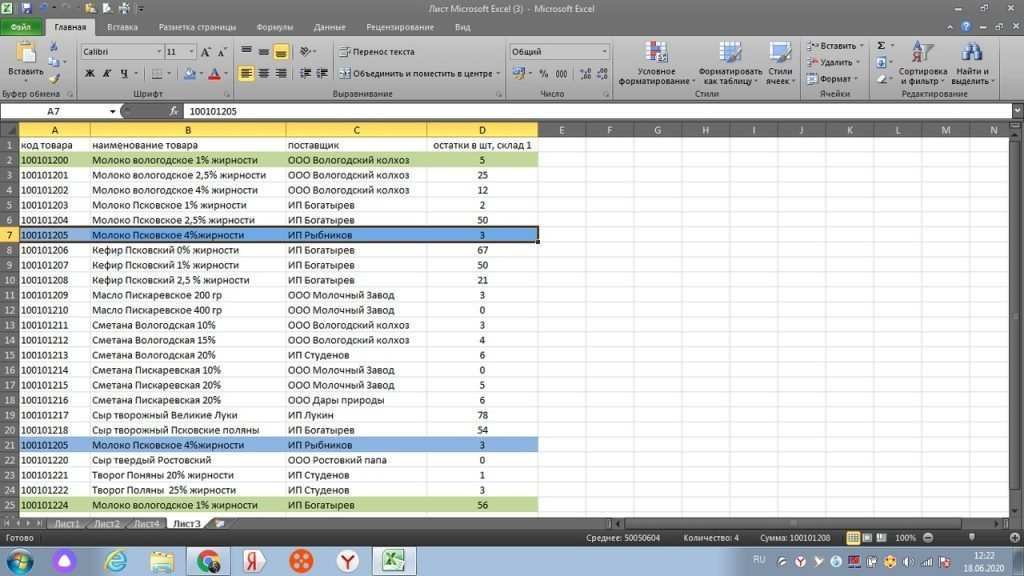Toggle Underline (Ч) formatting

(x=124, y=74)
